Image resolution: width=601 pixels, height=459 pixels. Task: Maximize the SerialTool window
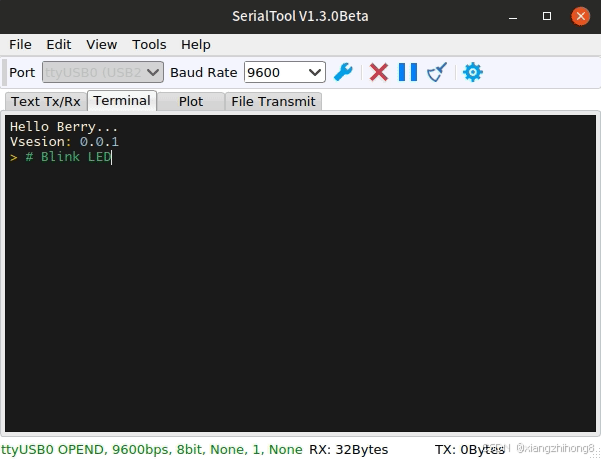tap(547, 16)
